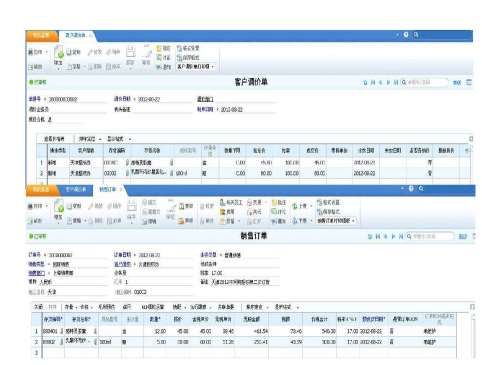Click the list layout icon right of 客户调价单 search
The width and height of the screenshot is (482, 365).
pyautogui.click(x=469, y=82)
